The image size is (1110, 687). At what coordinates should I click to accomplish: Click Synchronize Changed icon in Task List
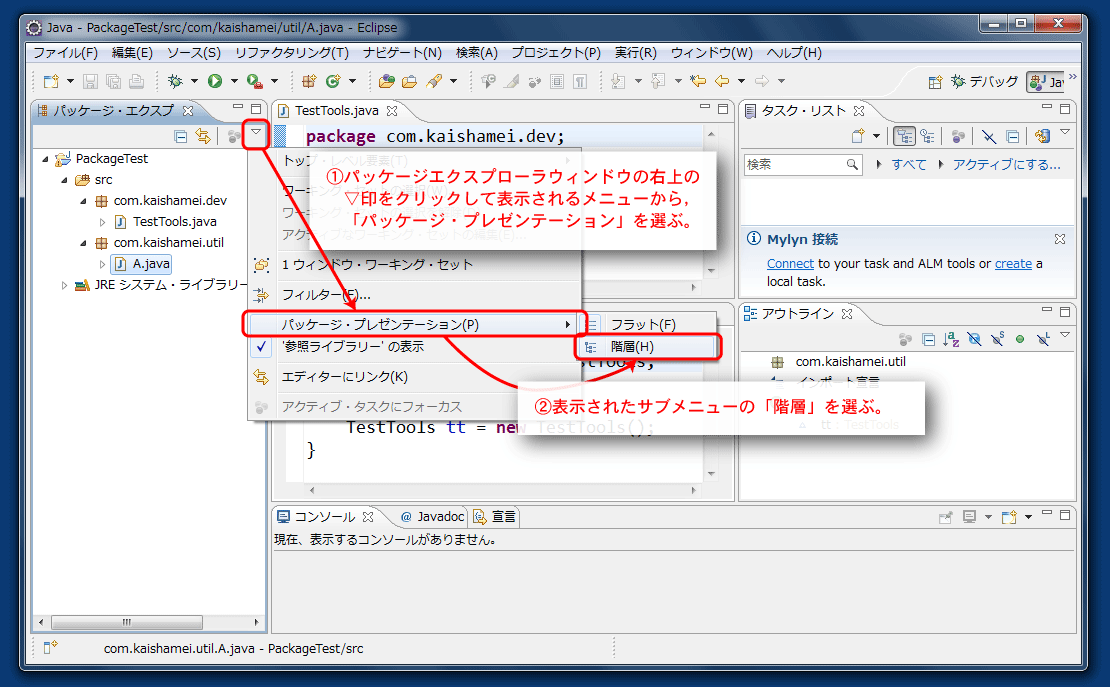pyautogui.click(x=1042, y=136)
